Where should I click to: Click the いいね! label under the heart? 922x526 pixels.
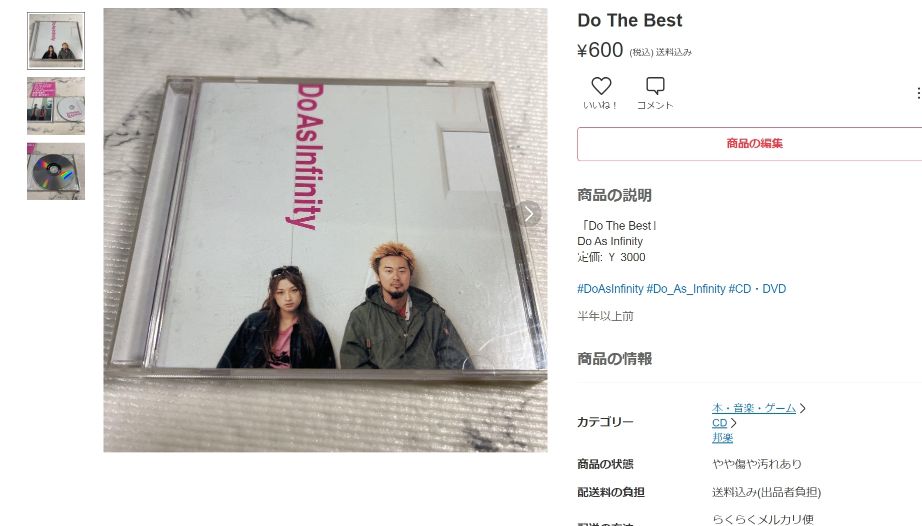point(600,105)
